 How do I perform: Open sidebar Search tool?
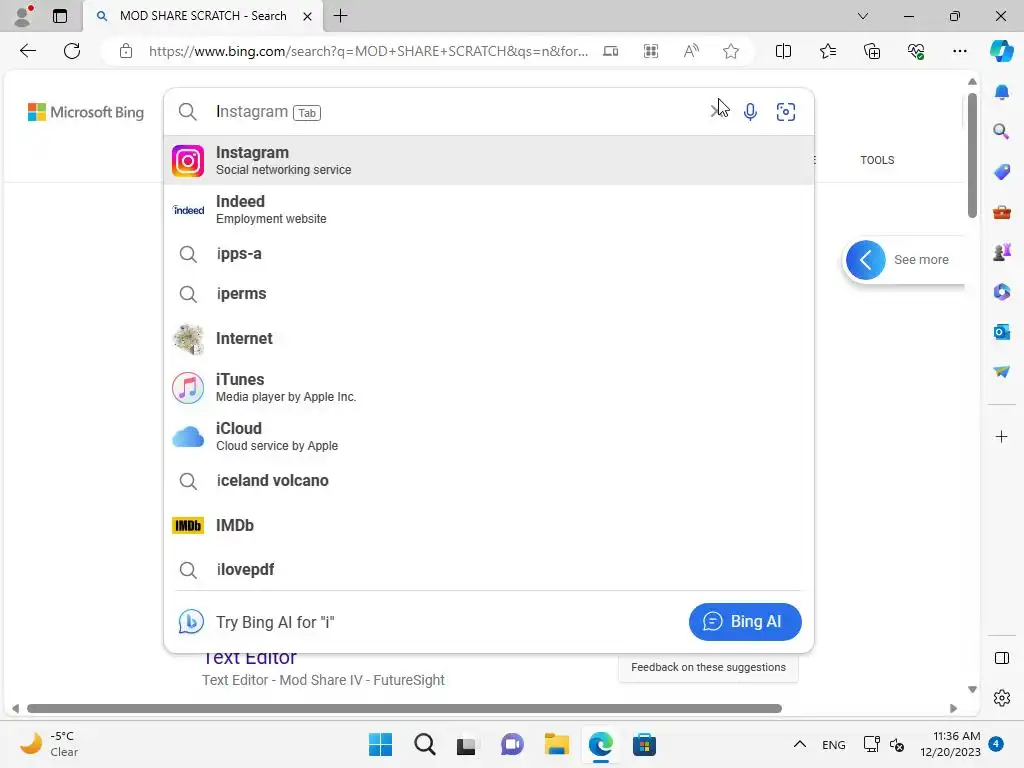tap(1001, 132)
